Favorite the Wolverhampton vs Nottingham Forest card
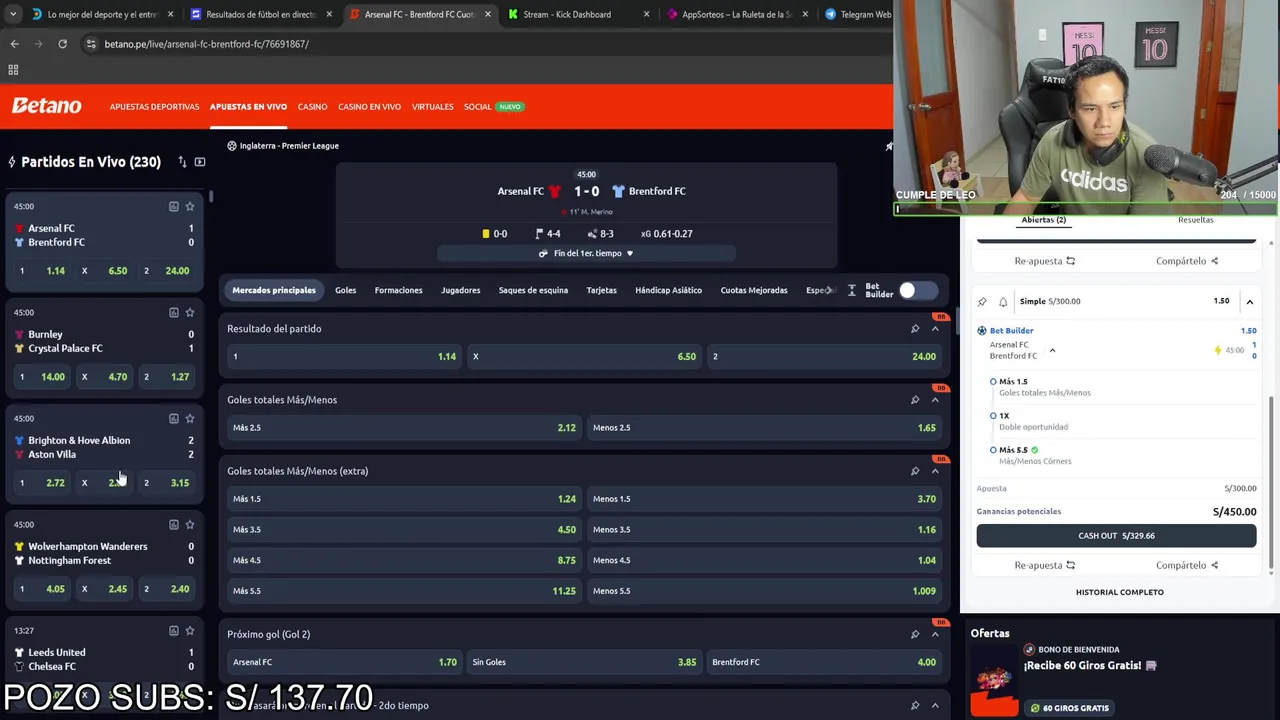The height and width of the screenshot is (720, 1280). coord(190,524)
